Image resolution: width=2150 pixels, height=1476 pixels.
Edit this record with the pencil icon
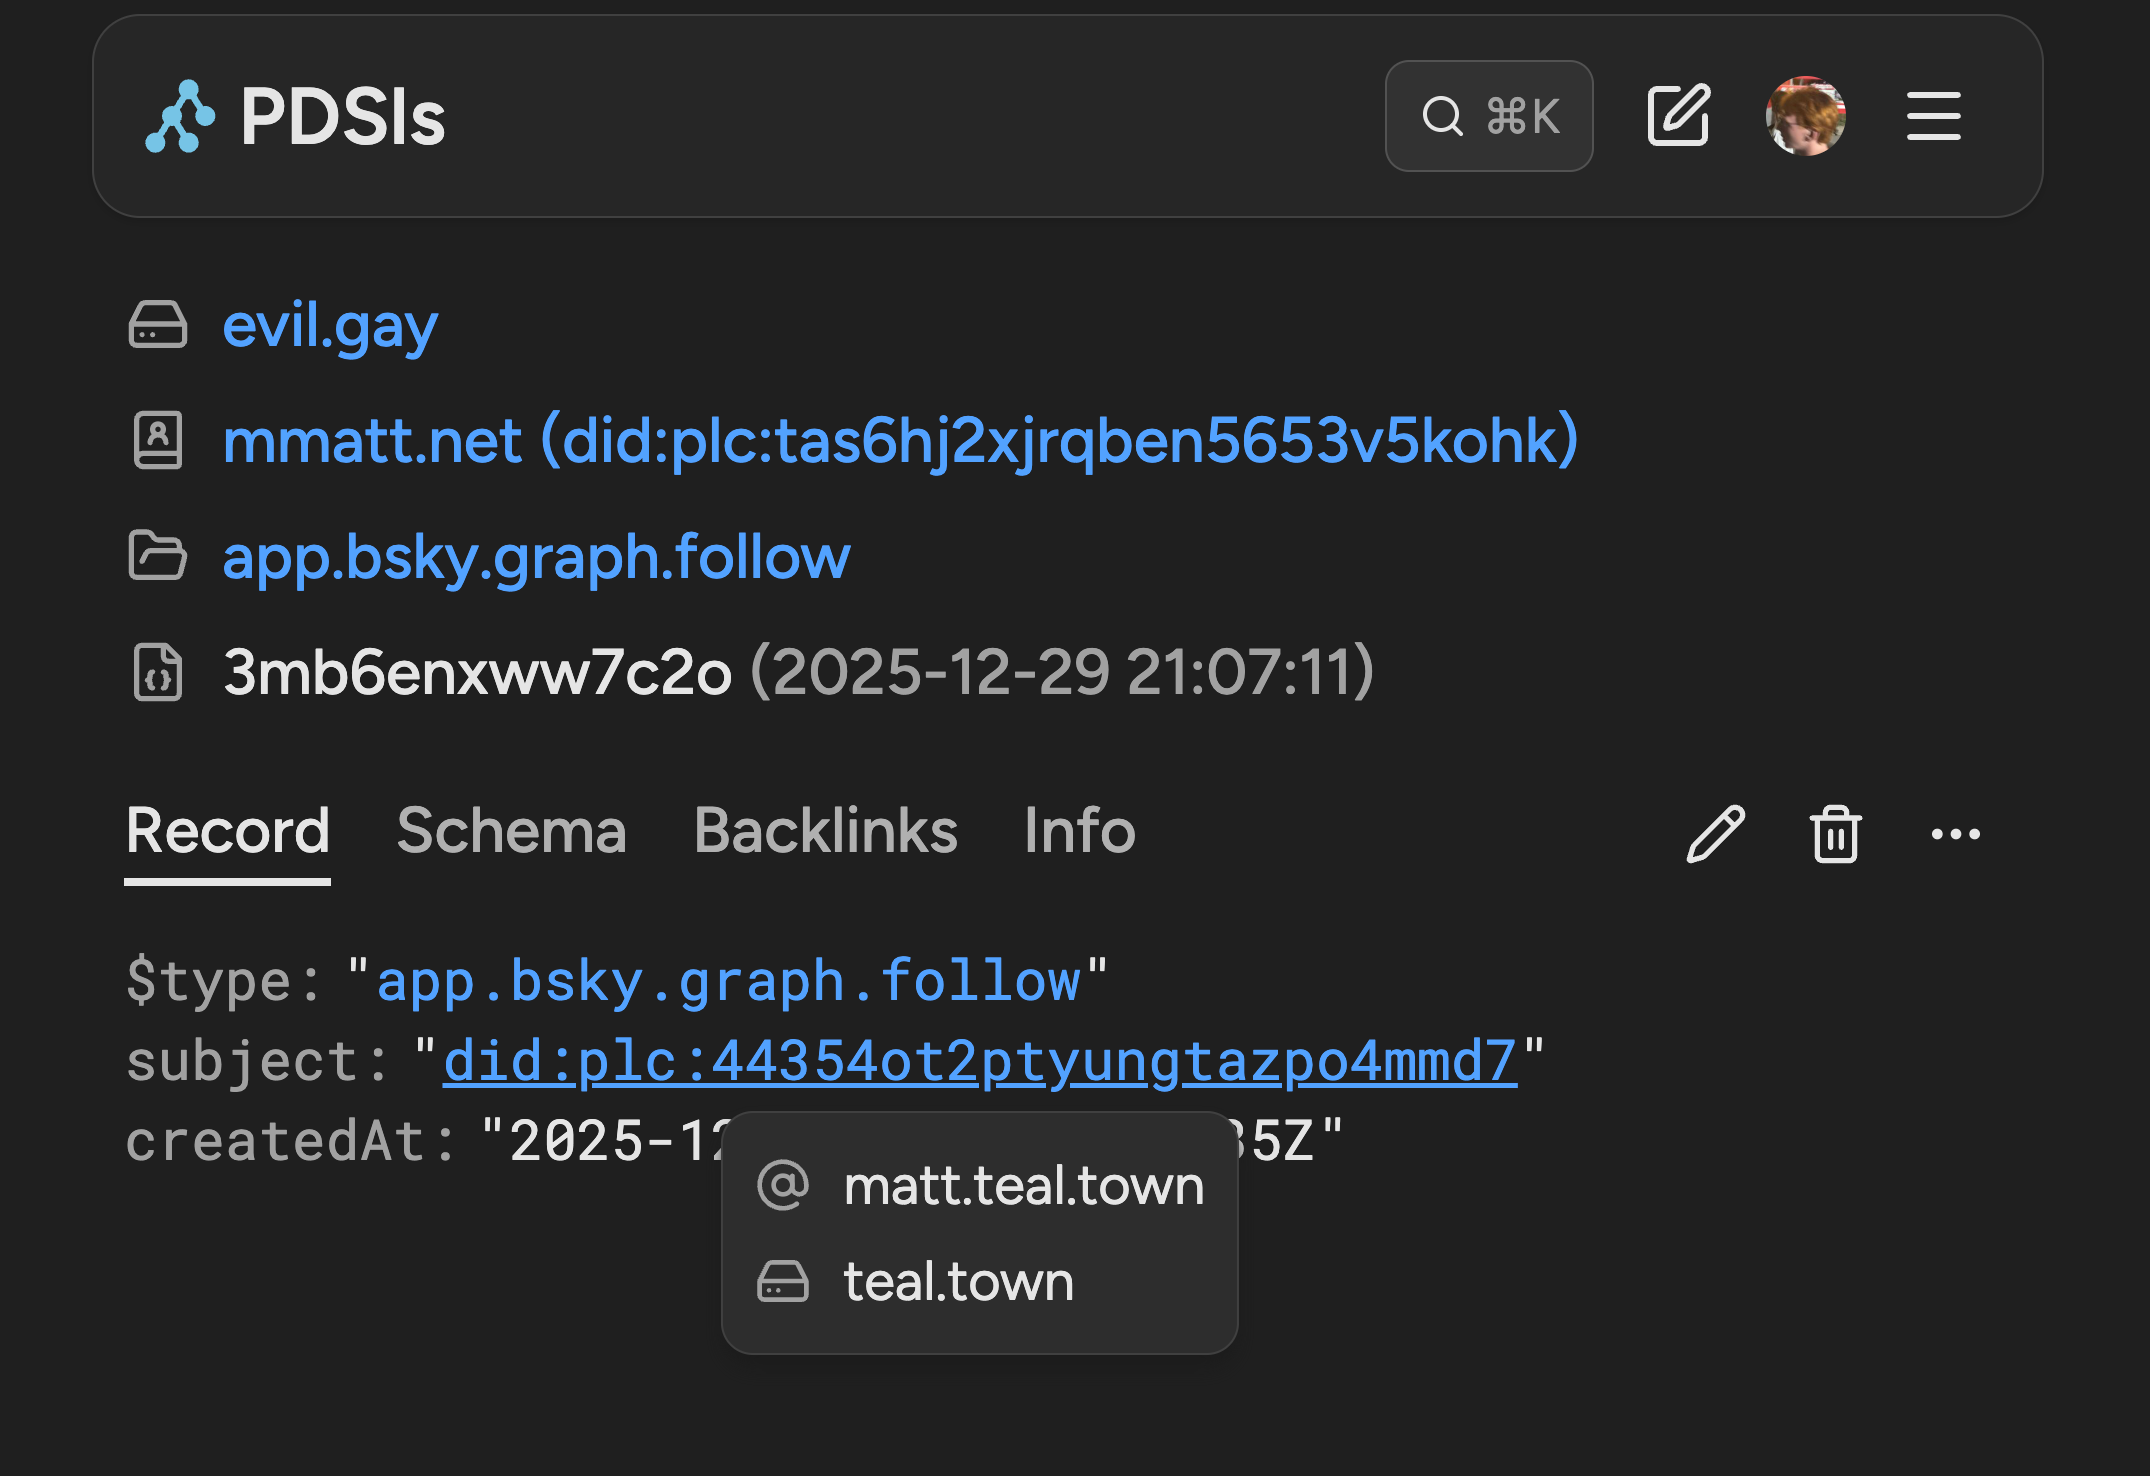point(1715,833)
